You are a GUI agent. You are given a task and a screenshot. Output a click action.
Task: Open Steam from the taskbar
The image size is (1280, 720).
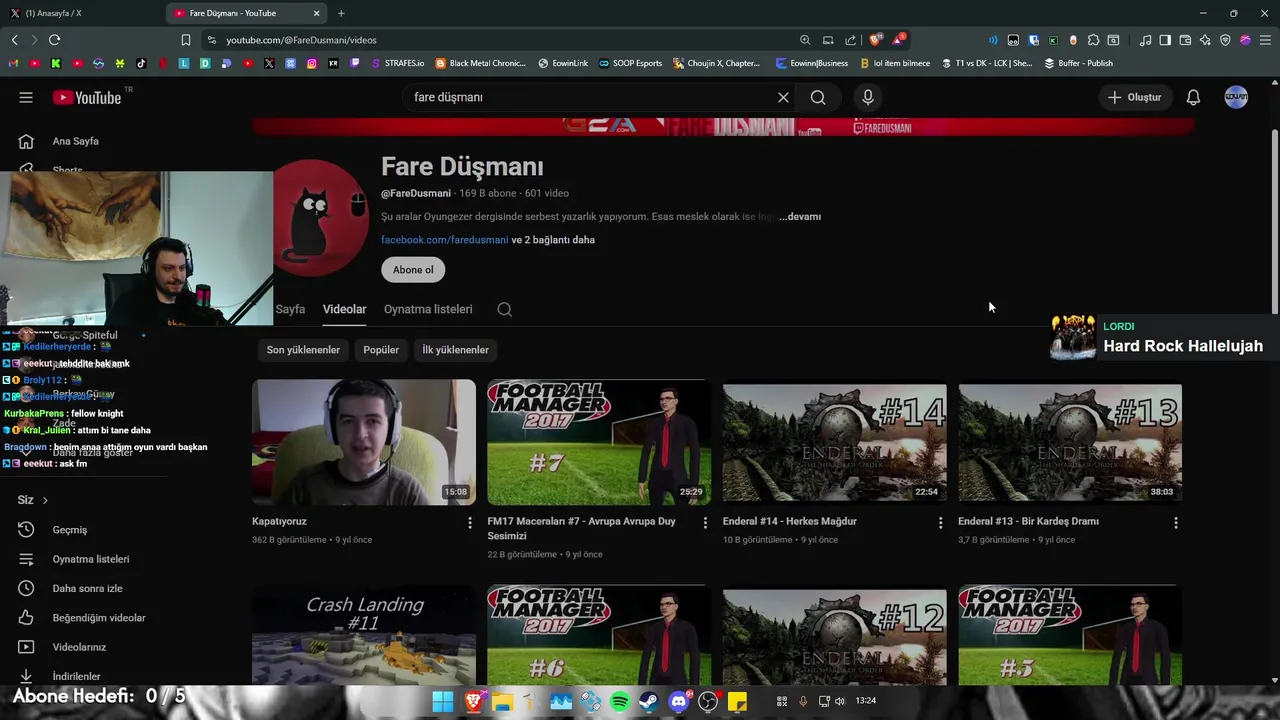pyautogui.click(x=649, y=701)
